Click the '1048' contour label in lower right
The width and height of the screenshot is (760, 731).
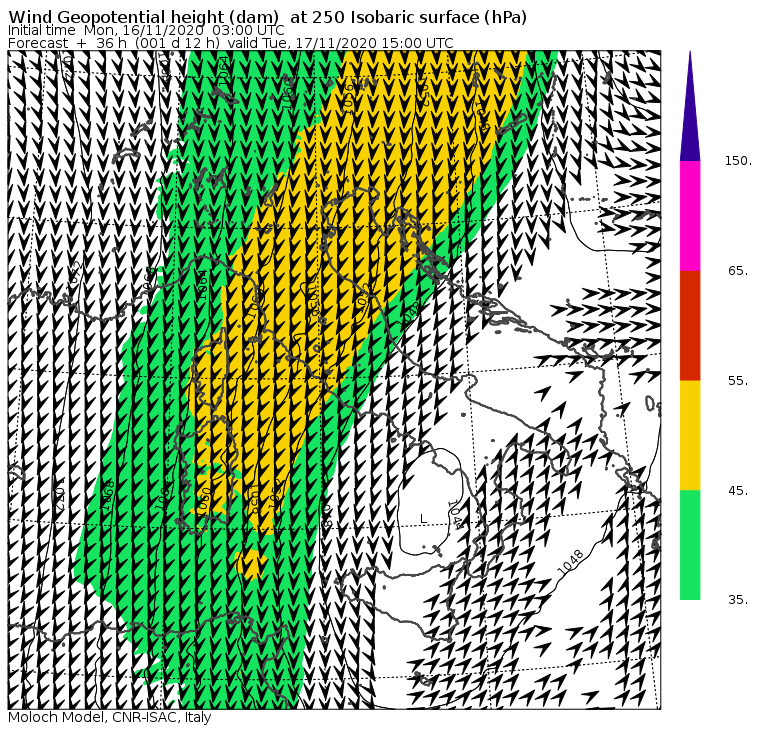click(x=570, y=562)
